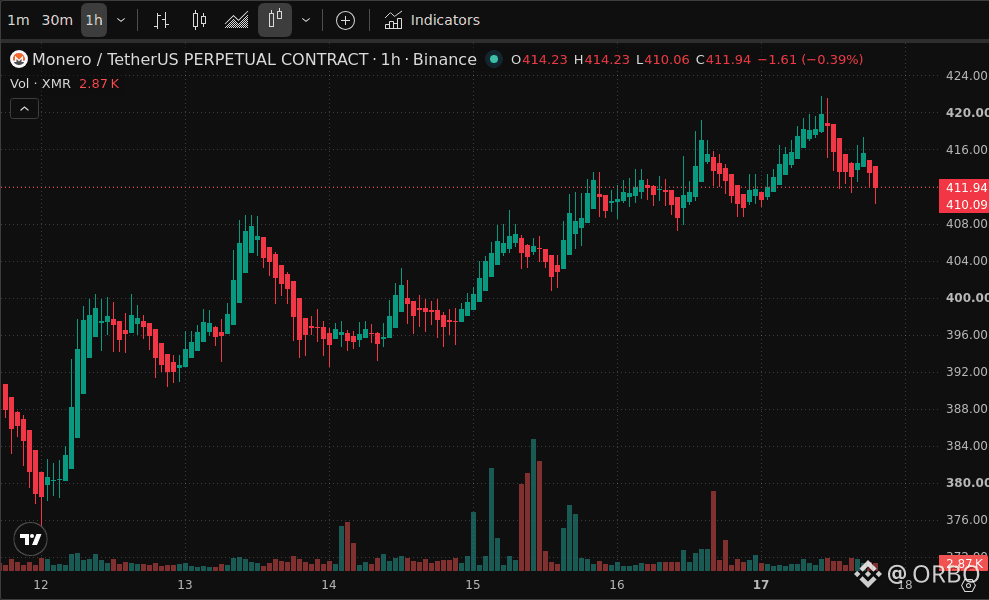Click the high value H414.23
Image resolution: width=989 pixels, height=600 pixels.
coord(602,59)
